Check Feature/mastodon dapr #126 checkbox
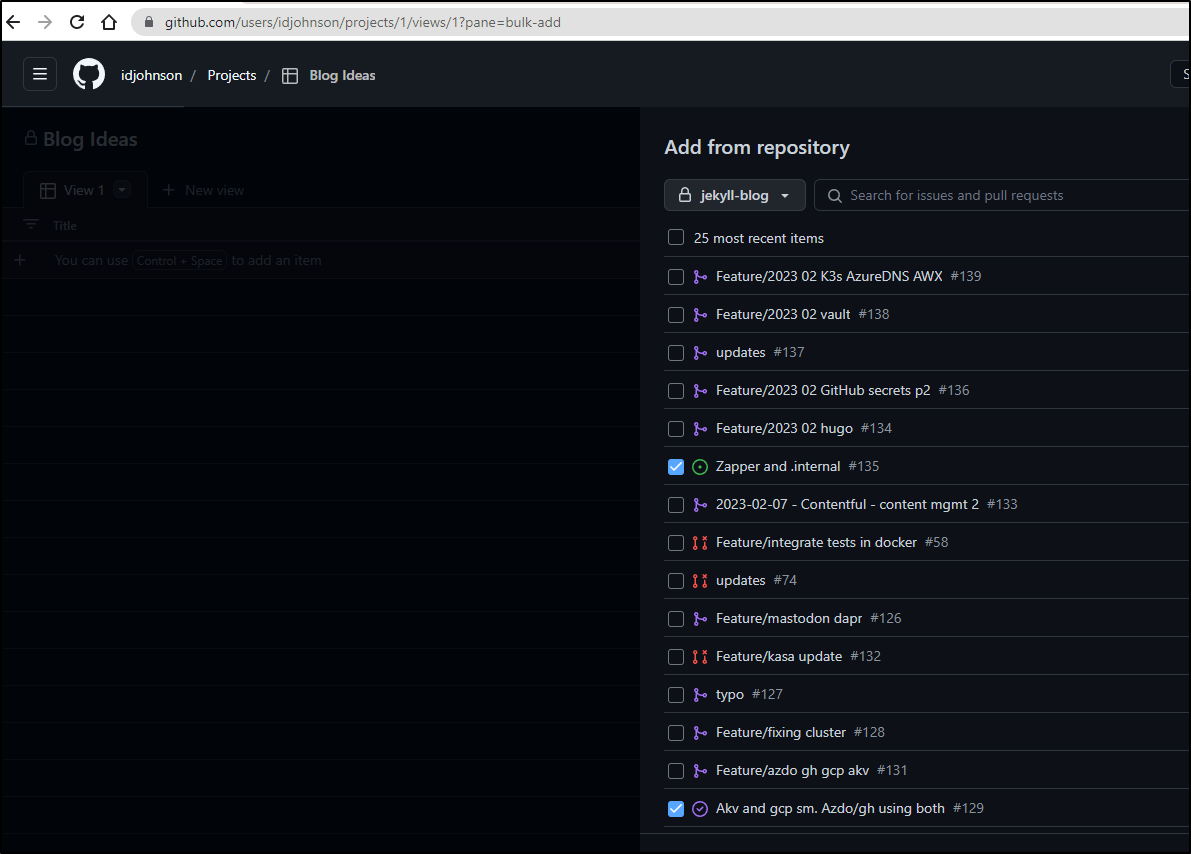Screen dimensions: 1191x854 (676, 618)
